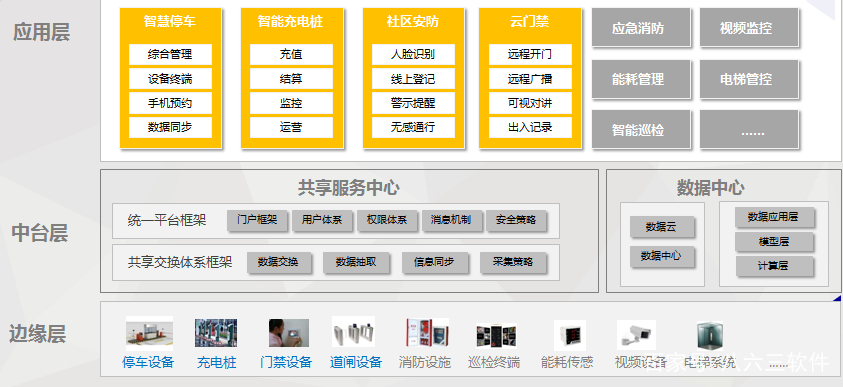Click 数据同步 under 智慧停车
The width and height of the screenshot is (843, 387).
(170, 127)
